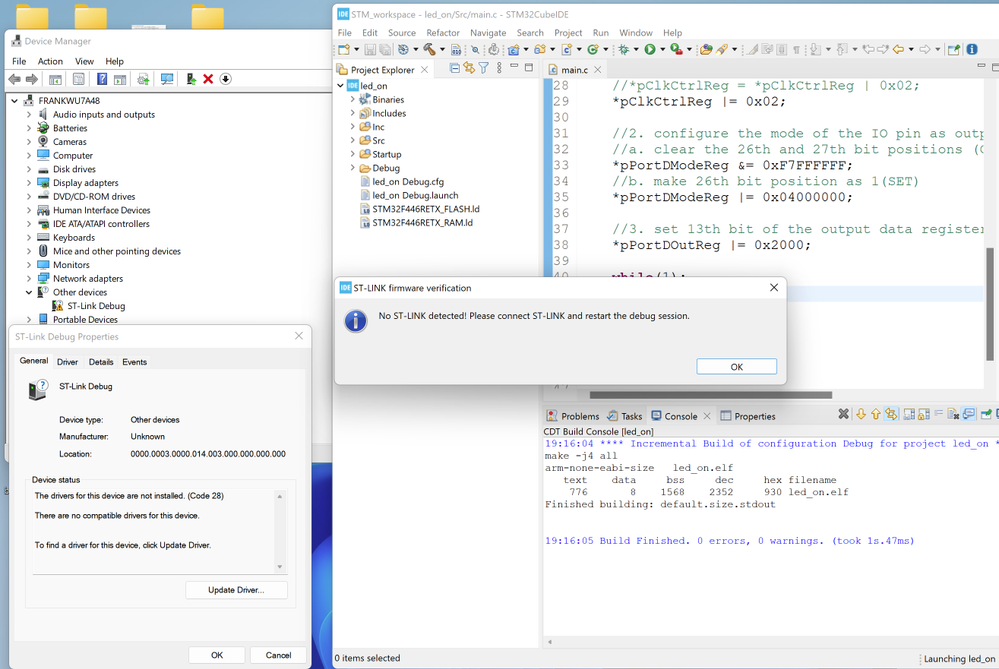
Task: Click Collapse All icon in Project Explorer
Action: tap(454, 68)
